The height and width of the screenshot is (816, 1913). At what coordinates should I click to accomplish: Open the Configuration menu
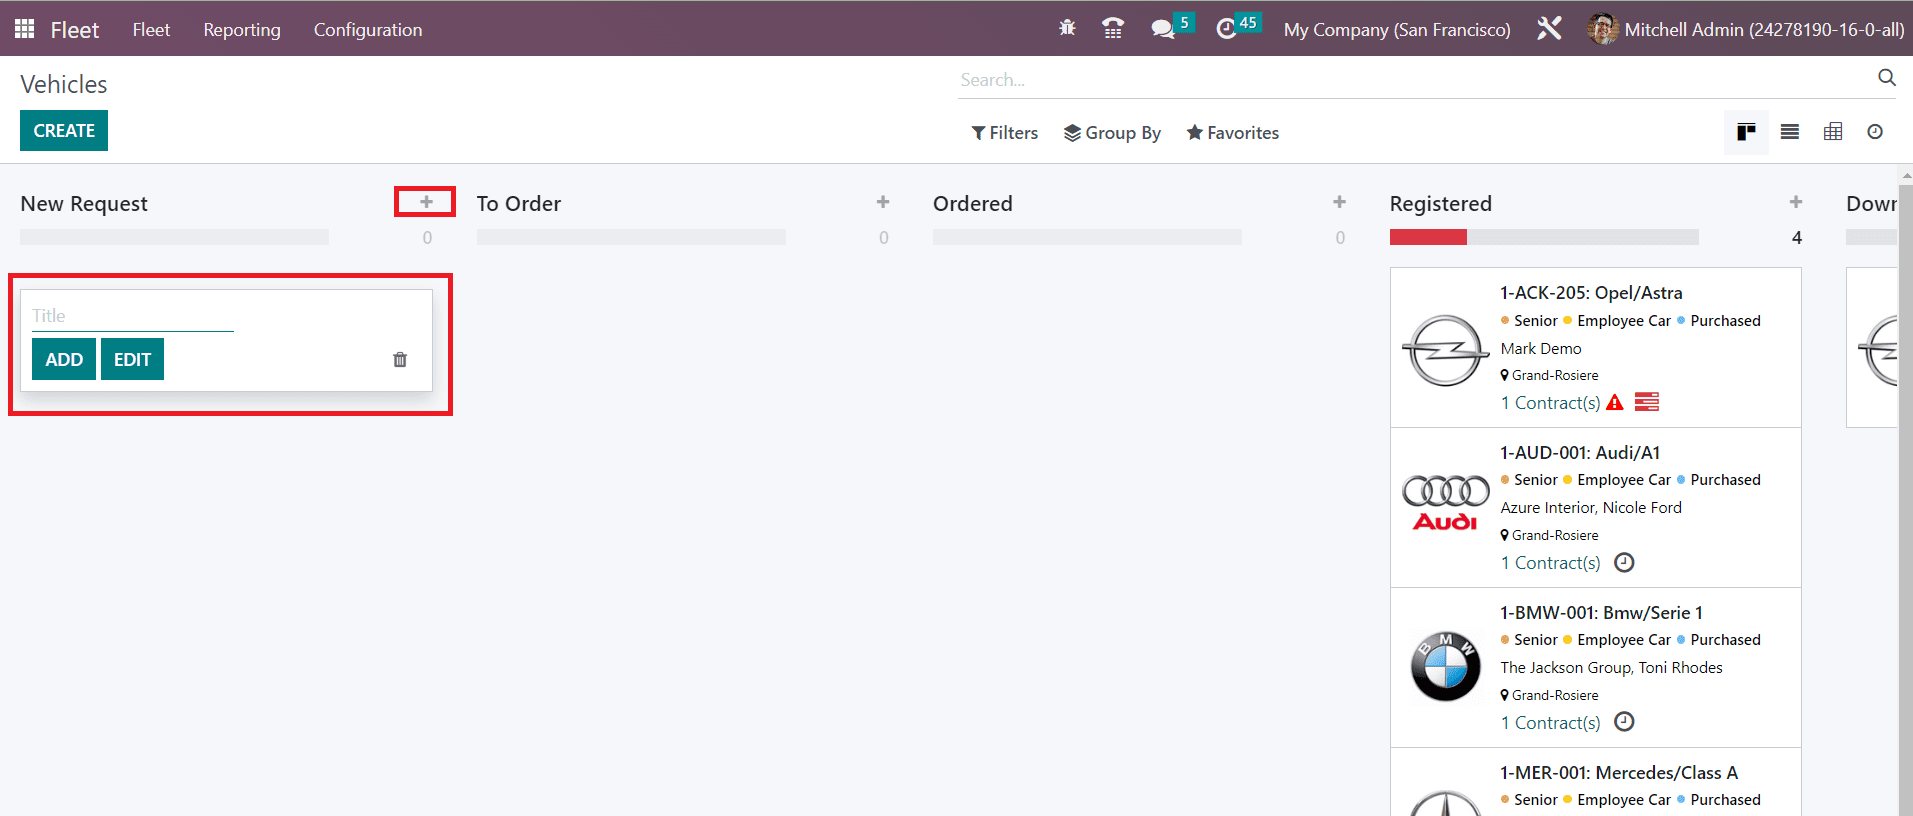pyautogui.click(x=368, y=30)
